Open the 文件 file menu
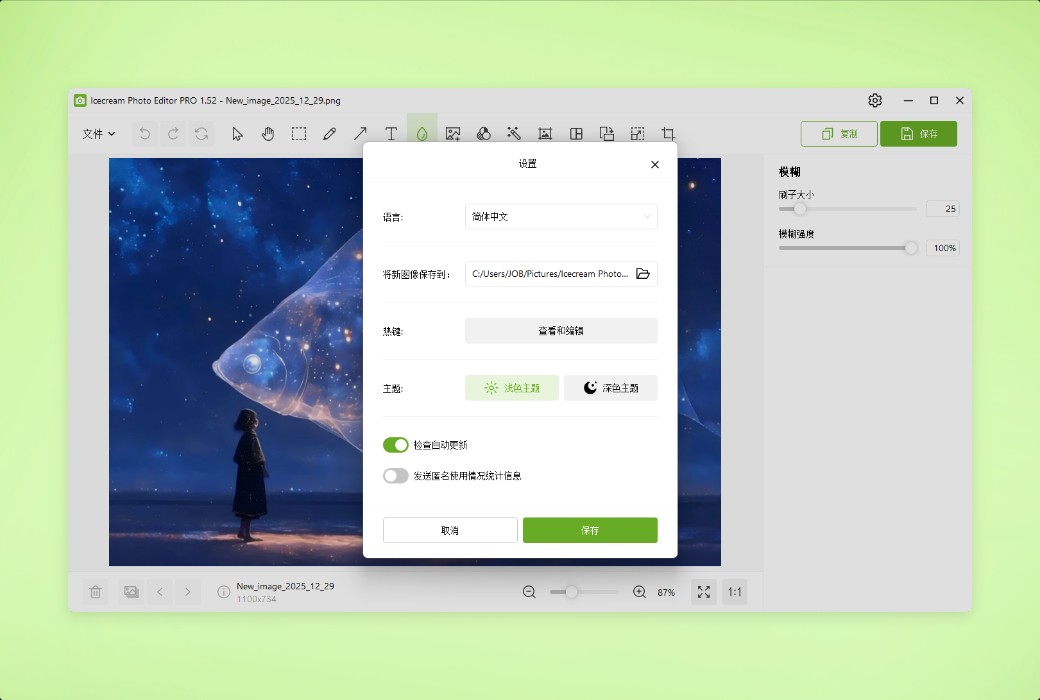Image resolution: width=1040 pixels, height=700 pixels. (x=96, y=133)
